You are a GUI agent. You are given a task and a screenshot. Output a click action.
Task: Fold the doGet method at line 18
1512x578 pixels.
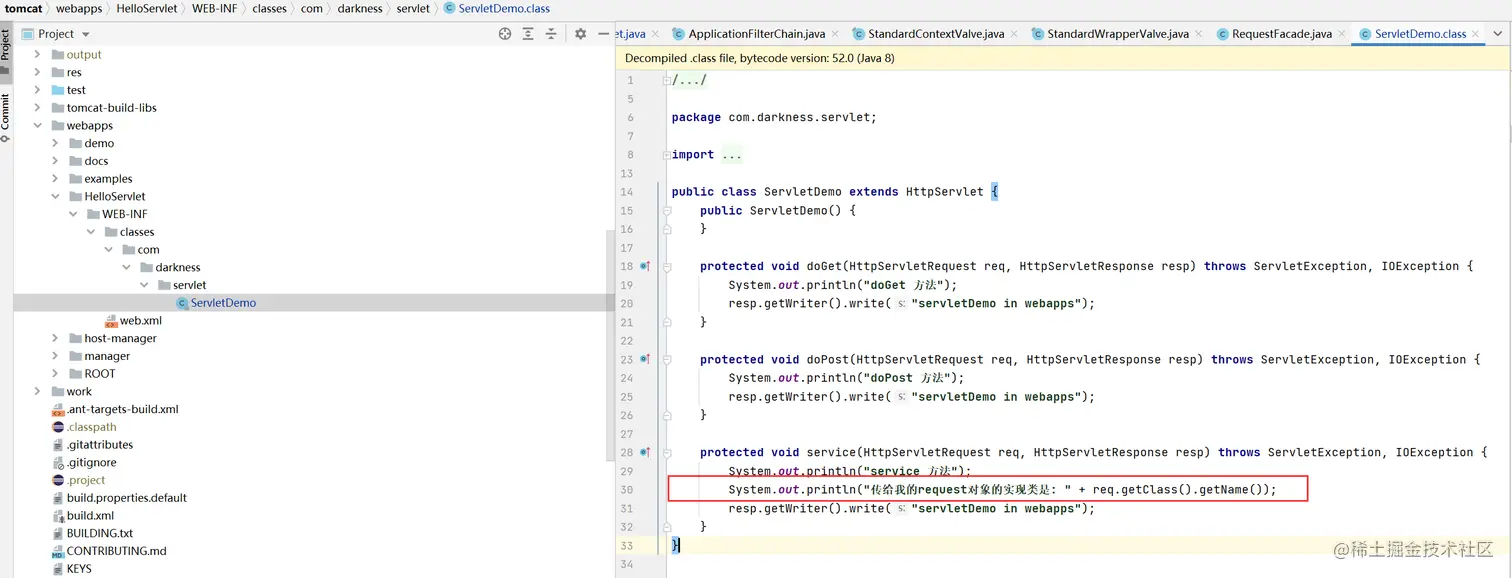(x=666, y=266)
